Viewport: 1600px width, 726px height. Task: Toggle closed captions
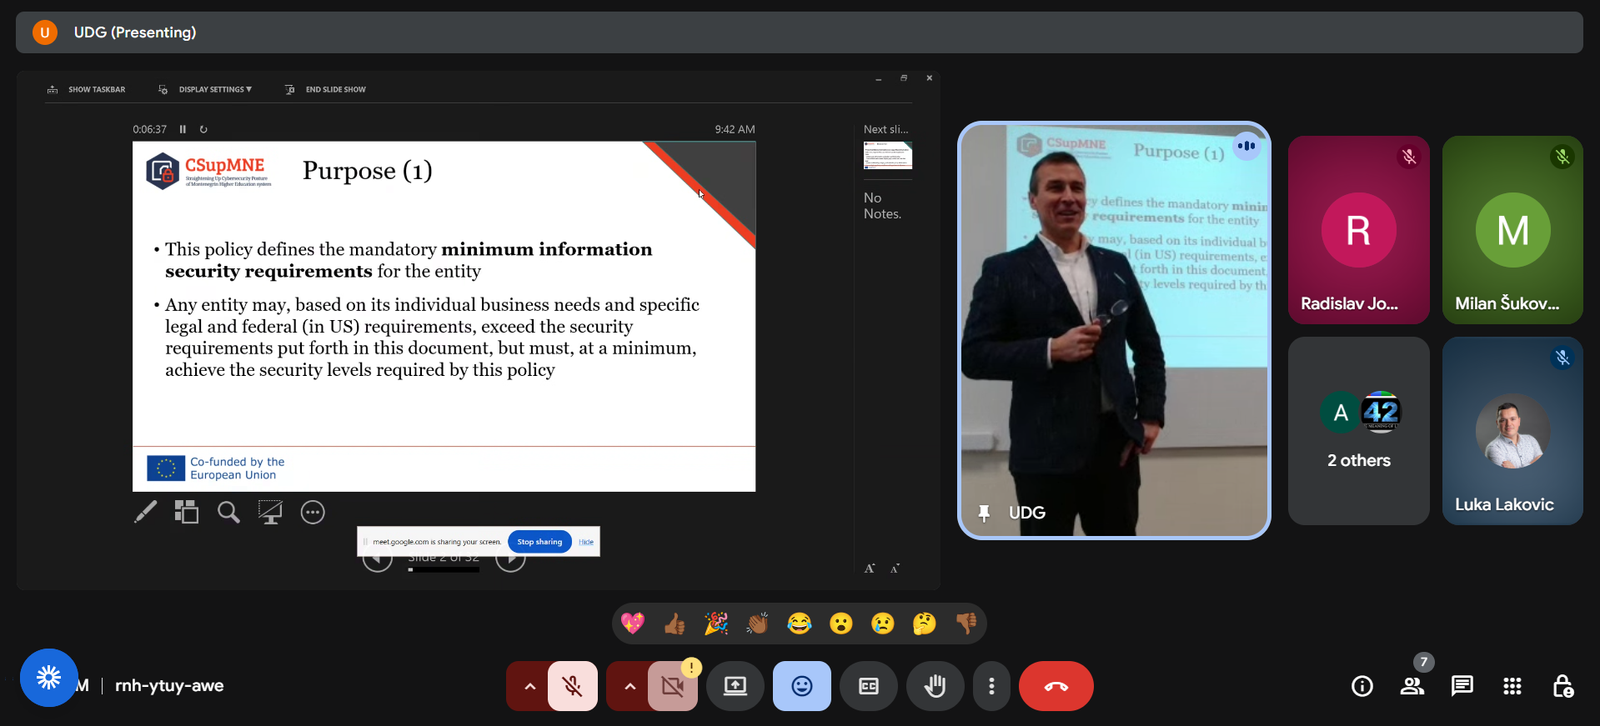tap(869, 686)
